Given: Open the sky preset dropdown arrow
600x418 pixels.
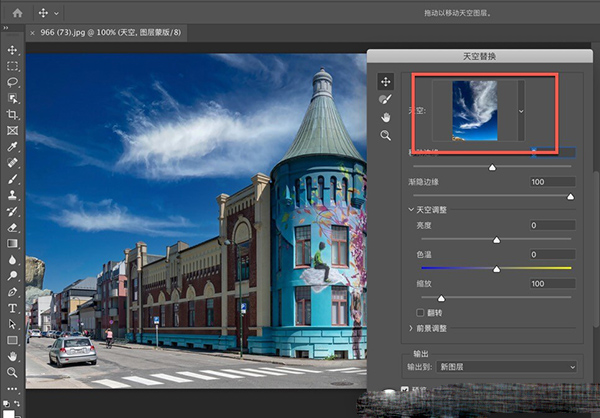Looking at the screenshot, I should [522, 110].
